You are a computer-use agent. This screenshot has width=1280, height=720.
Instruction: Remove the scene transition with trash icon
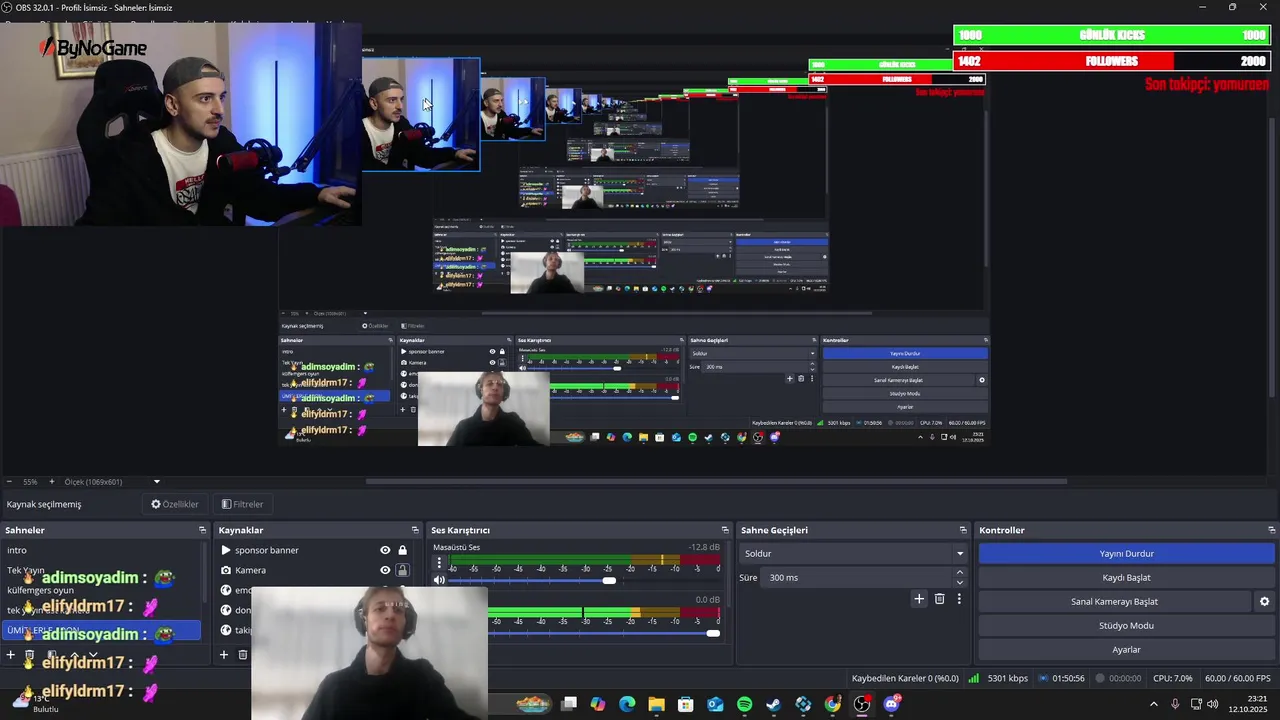pyautogui.click(x=939, y=599)
